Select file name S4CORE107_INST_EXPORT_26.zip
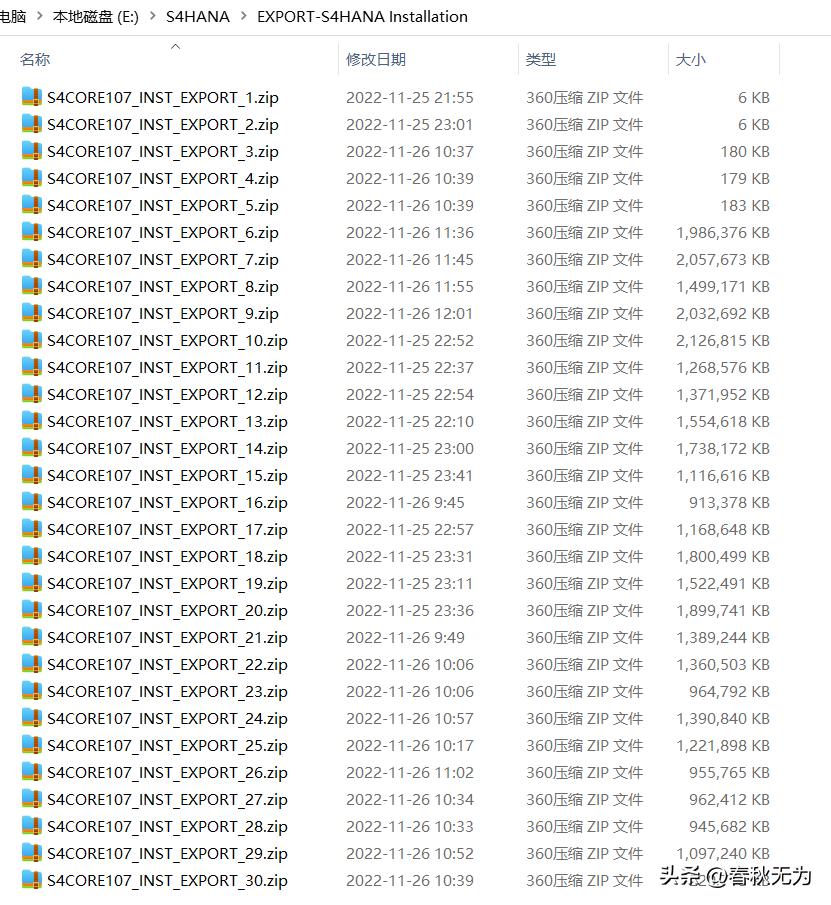This screenshot has width=831, height=905. pyautogui.click(x=167, y=773)
